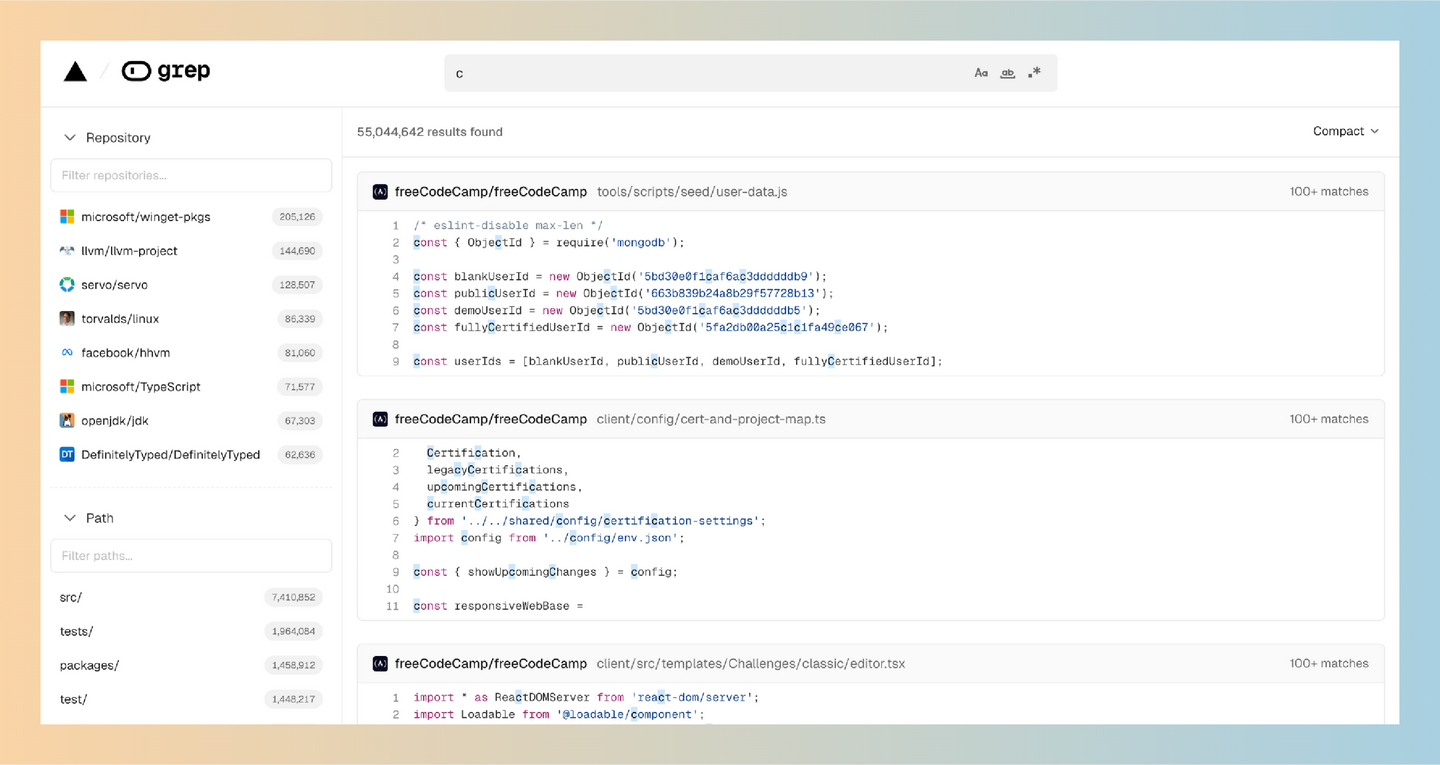Viewport: 1440px width, 765px height.
Task: Open freeCodeCamp repo name on editor.tsx result
Action: [491, 664]
